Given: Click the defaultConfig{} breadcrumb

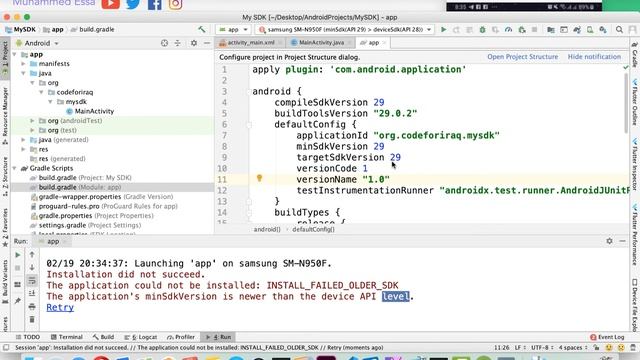Looking at the screenshot, I should (x=313, y=229).
